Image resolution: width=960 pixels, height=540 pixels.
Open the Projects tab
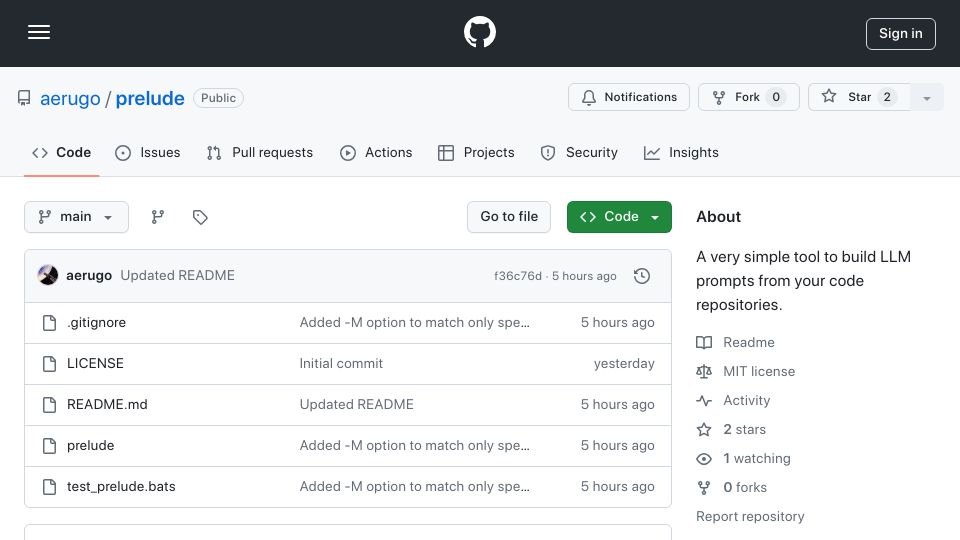pos(476,152)
